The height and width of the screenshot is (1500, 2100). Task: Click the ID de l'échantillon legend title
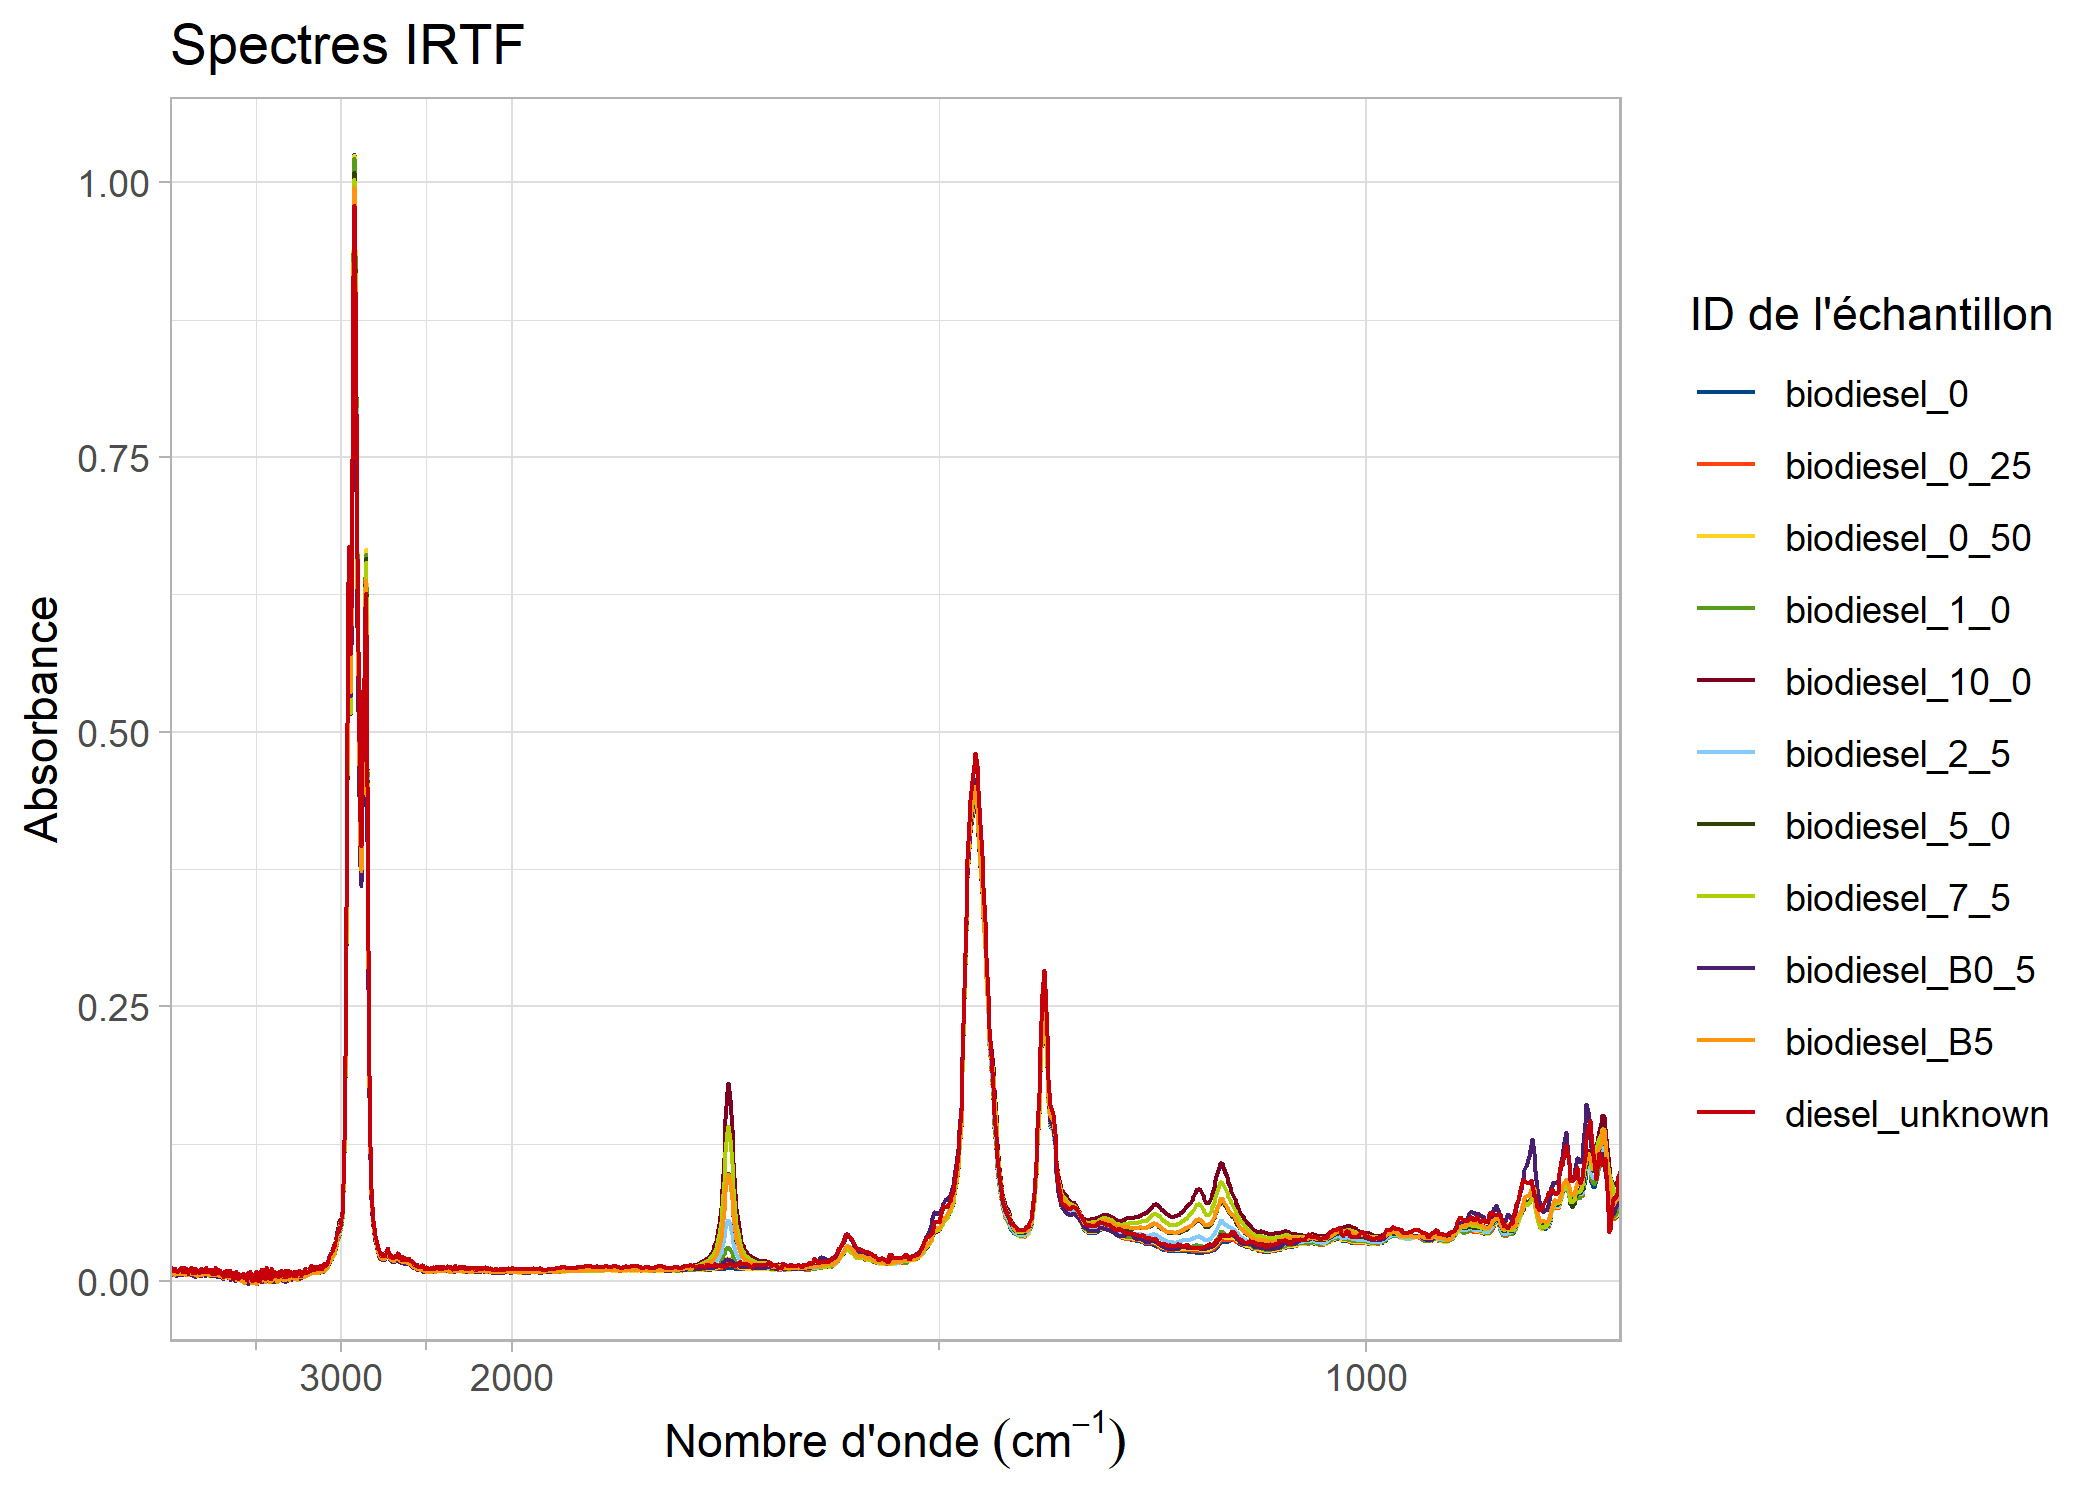coord(1870,315)
